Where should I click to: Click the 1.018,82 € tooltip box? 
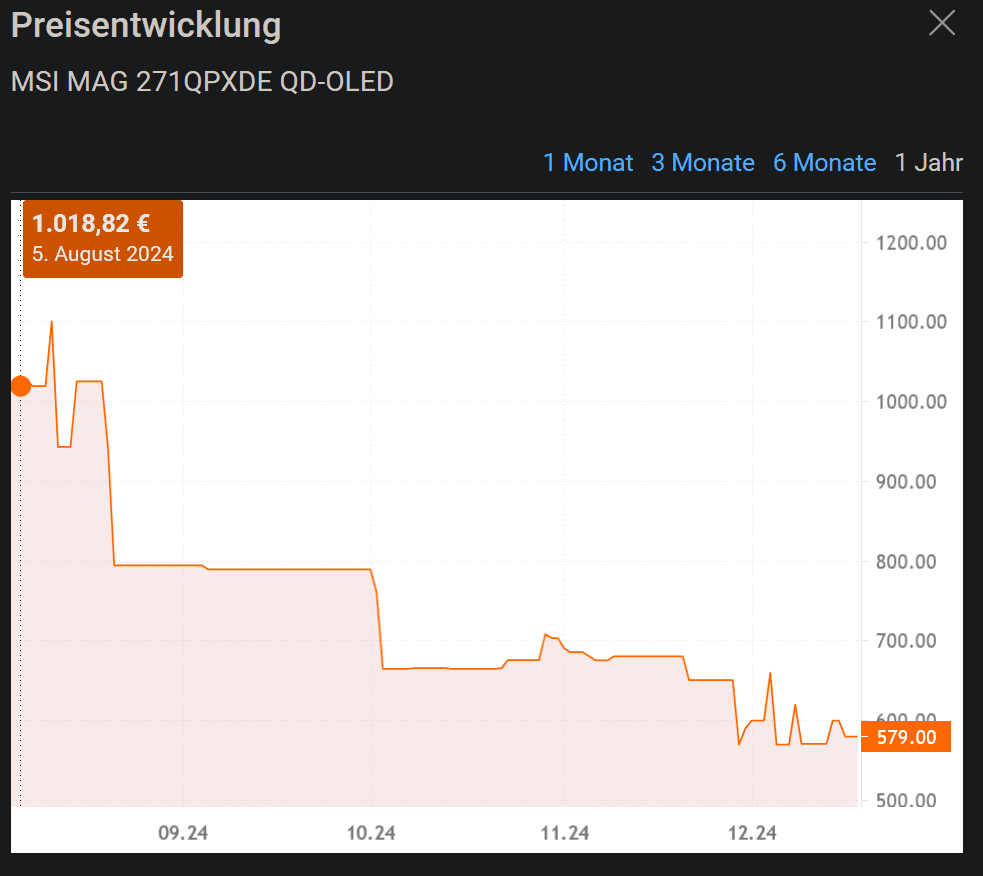tap(102, 238)
